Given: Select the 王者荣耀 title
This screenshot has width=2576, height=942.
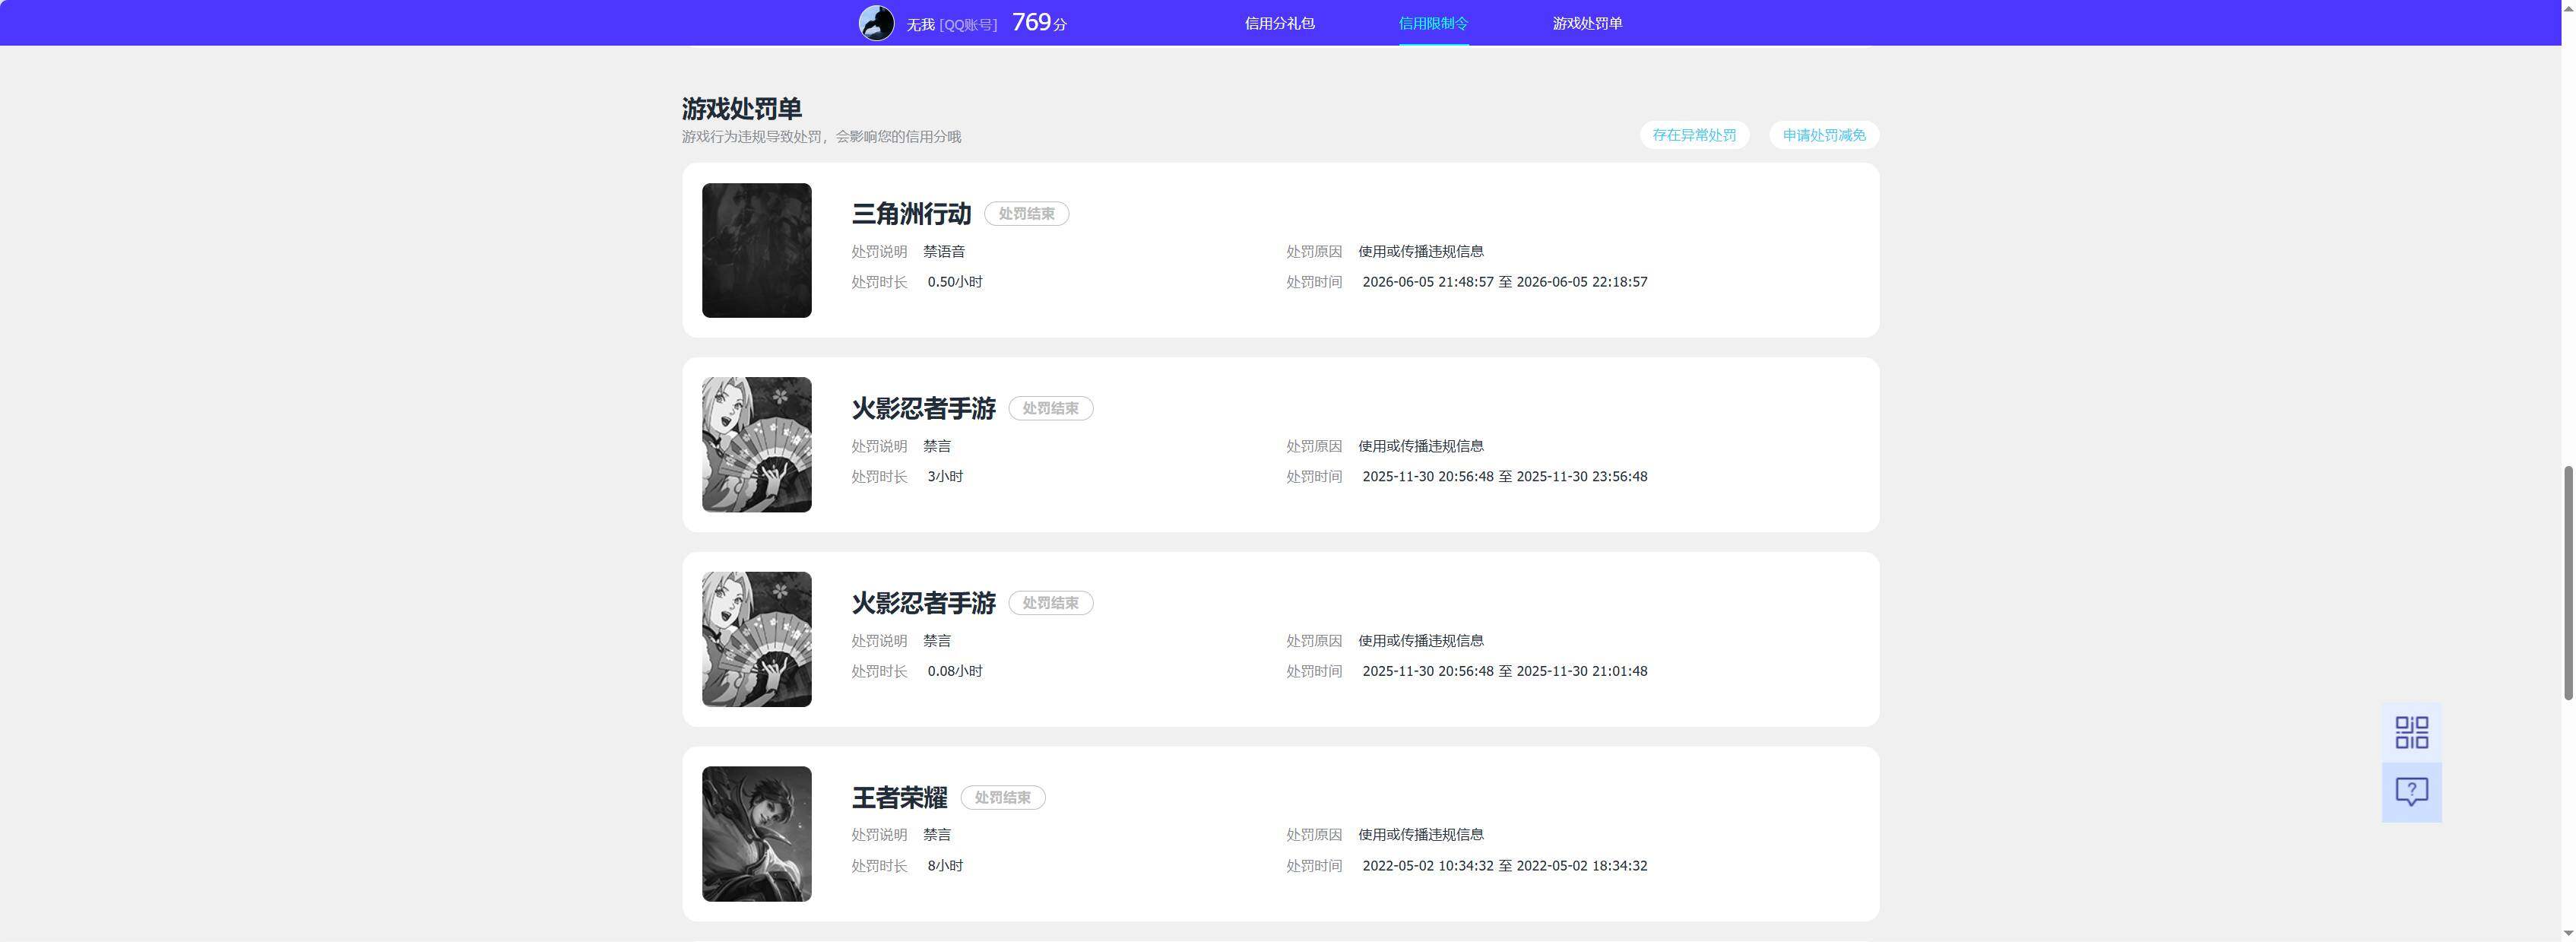Looking at the screenshot, I should point(899,798).
